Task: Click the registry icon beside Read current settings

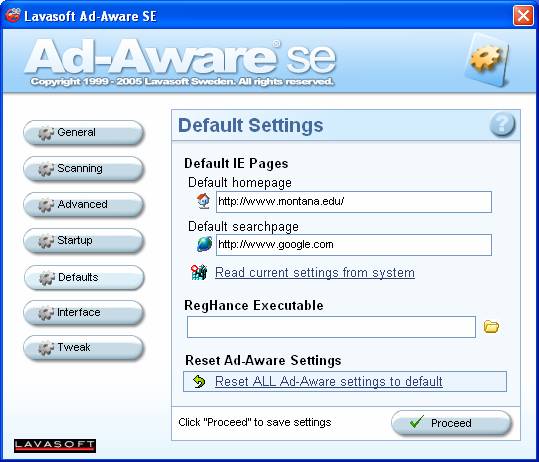Action: click(199, 272)
